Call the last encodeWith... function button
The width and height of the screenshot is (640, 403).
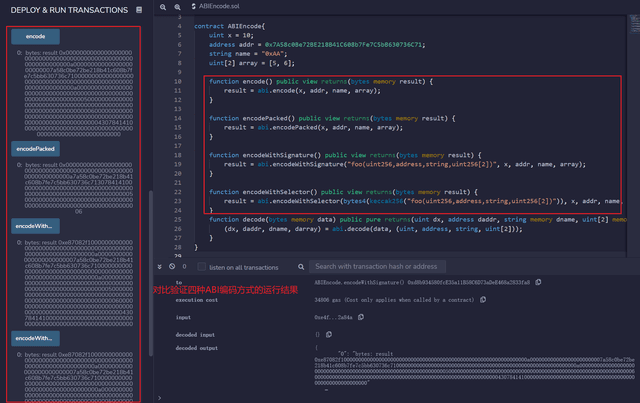(35, 339)
